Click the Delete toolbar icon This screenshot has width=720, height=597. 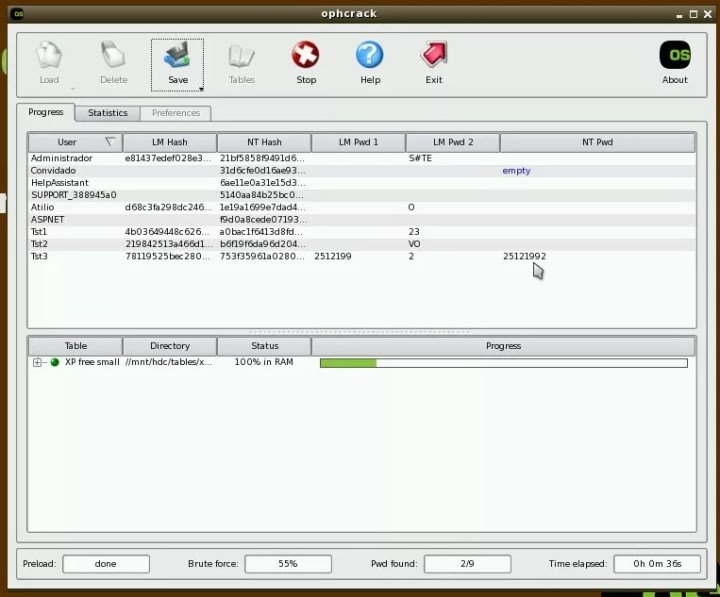(113, 55)
